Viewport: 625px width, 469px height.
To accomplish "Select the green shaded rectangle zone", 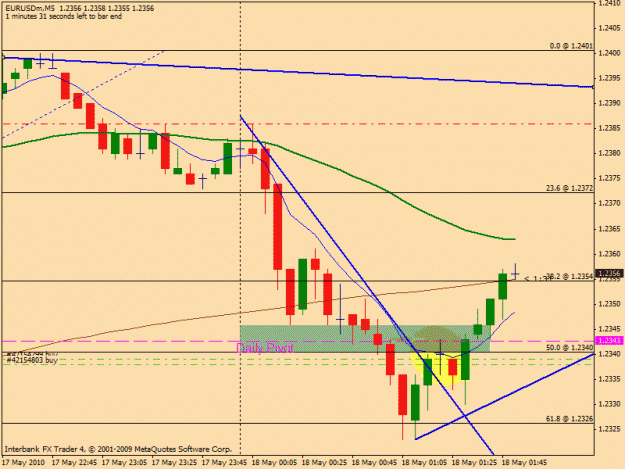I will [365, 338].
